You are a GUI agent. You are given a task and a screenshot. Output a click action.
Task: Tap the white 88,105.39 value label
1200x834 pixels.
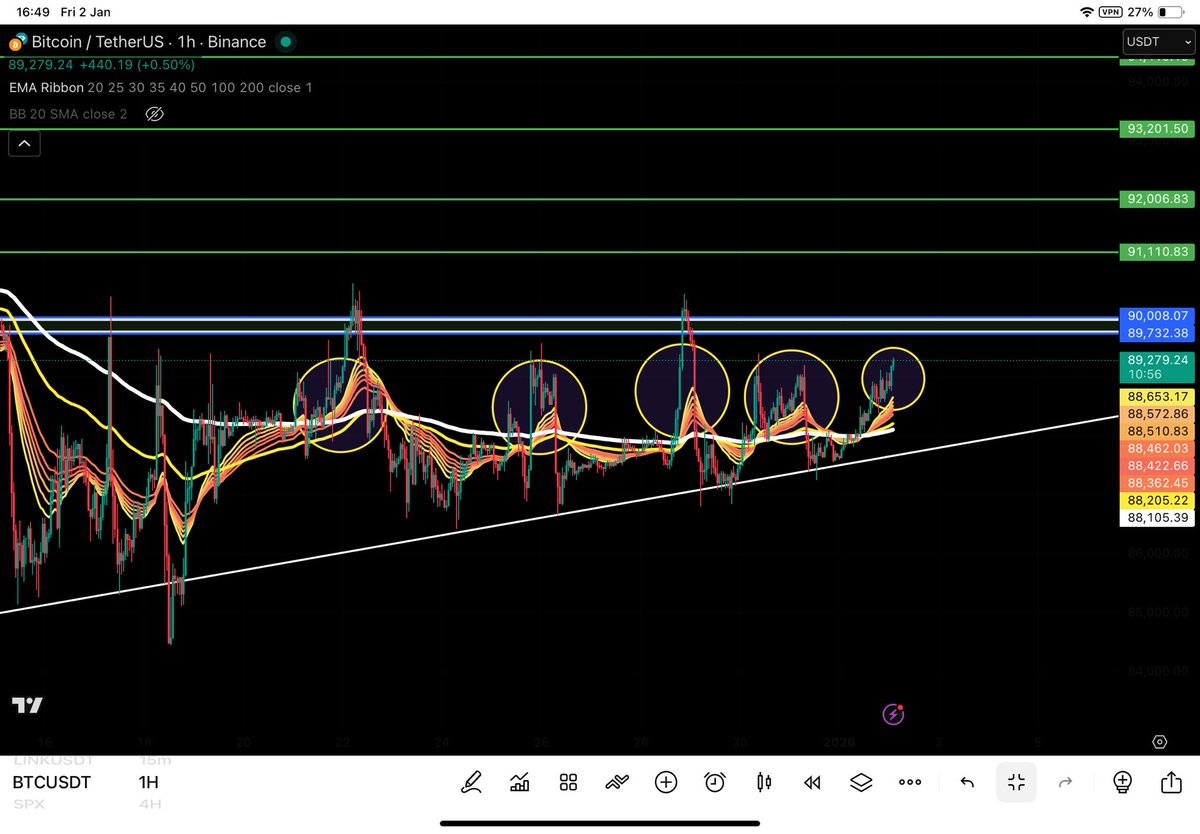[1158, 517]
